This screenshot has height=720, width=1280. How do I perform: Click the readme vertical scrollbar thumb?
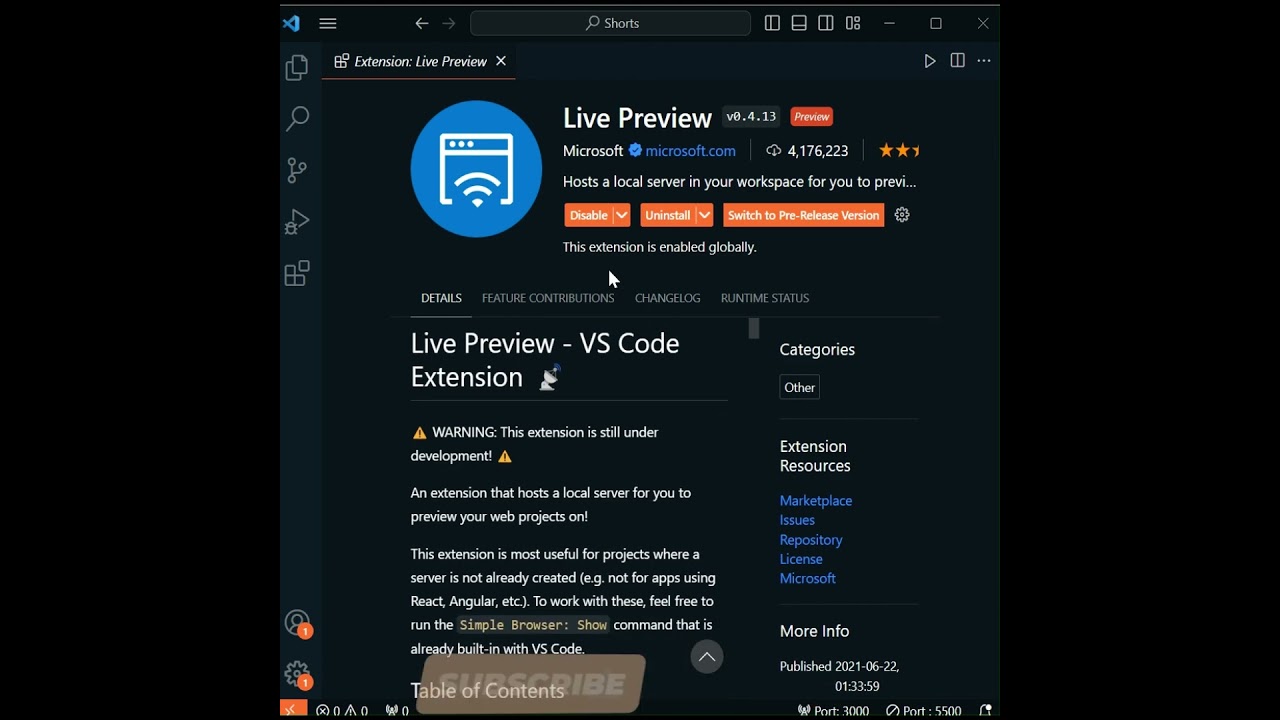pos(754,329)
